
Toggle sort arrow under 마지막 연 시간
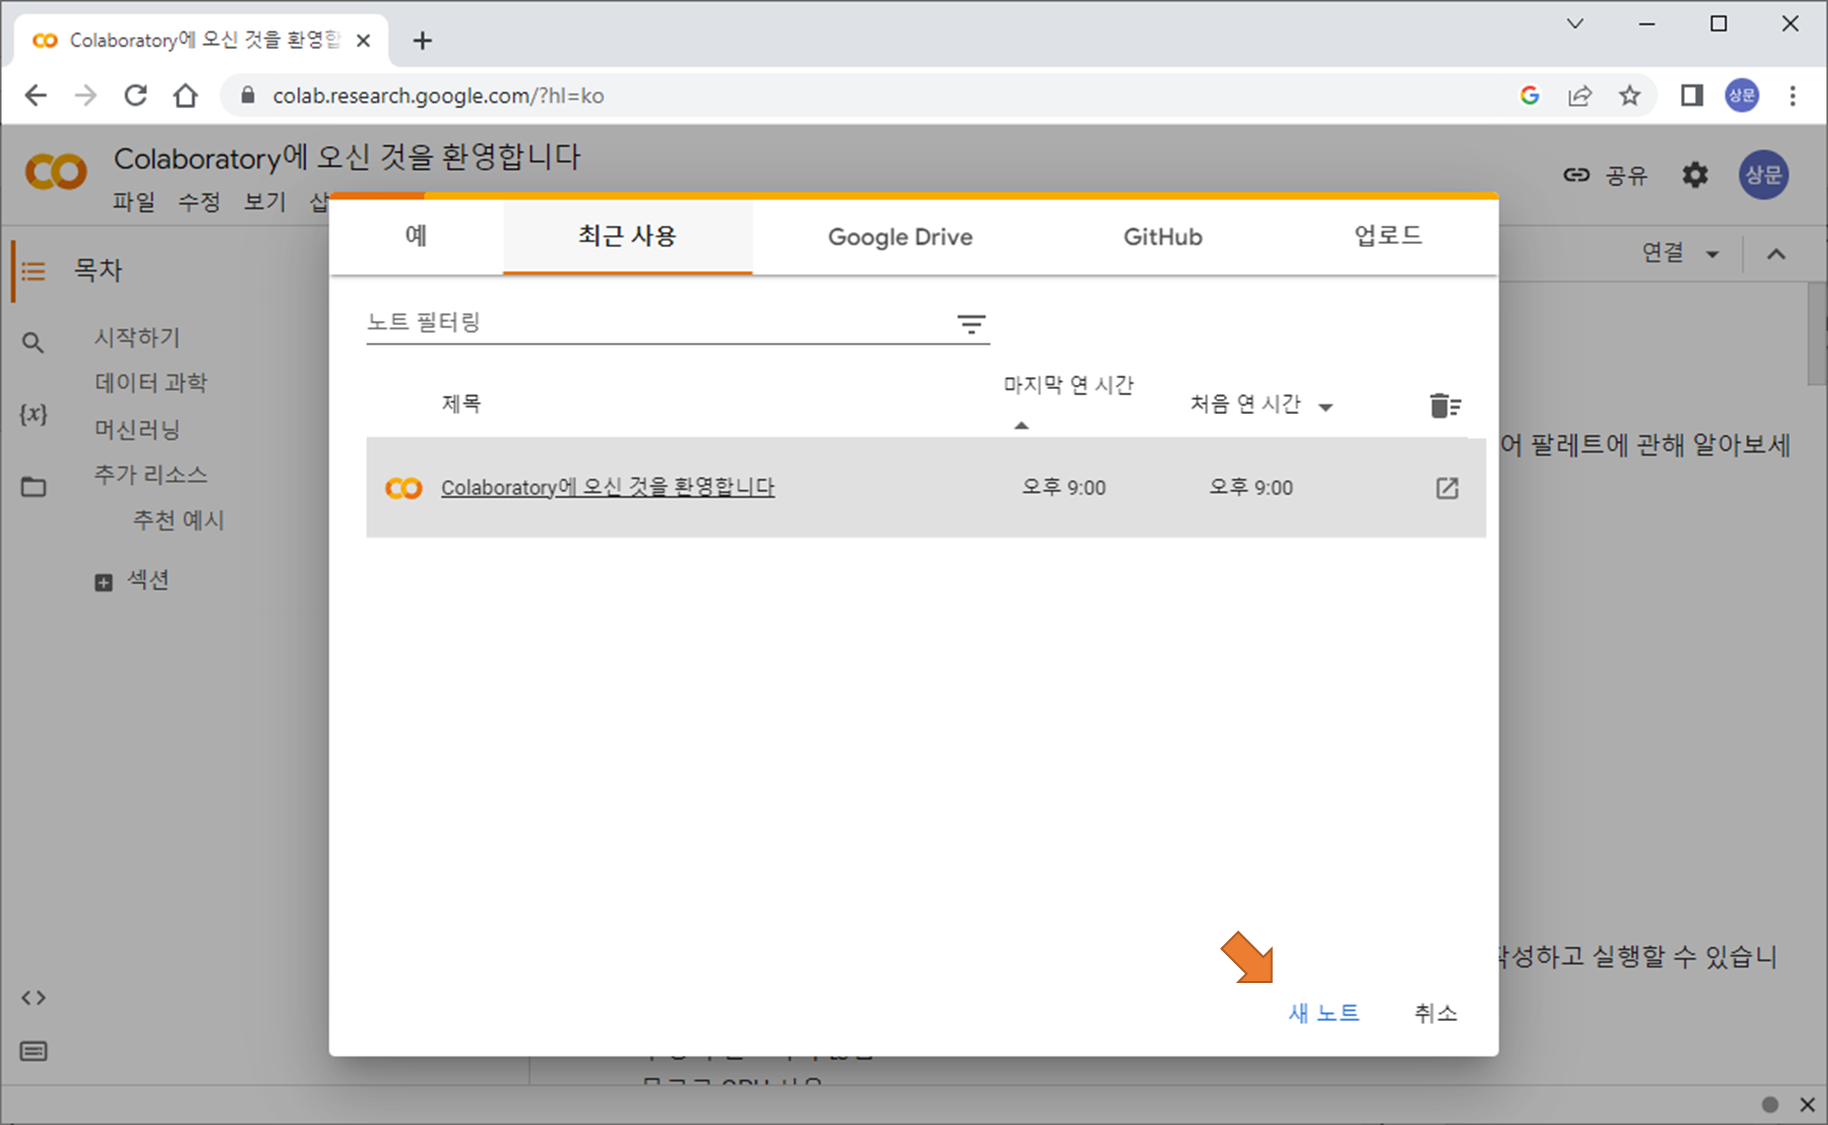coord(1021,425)
